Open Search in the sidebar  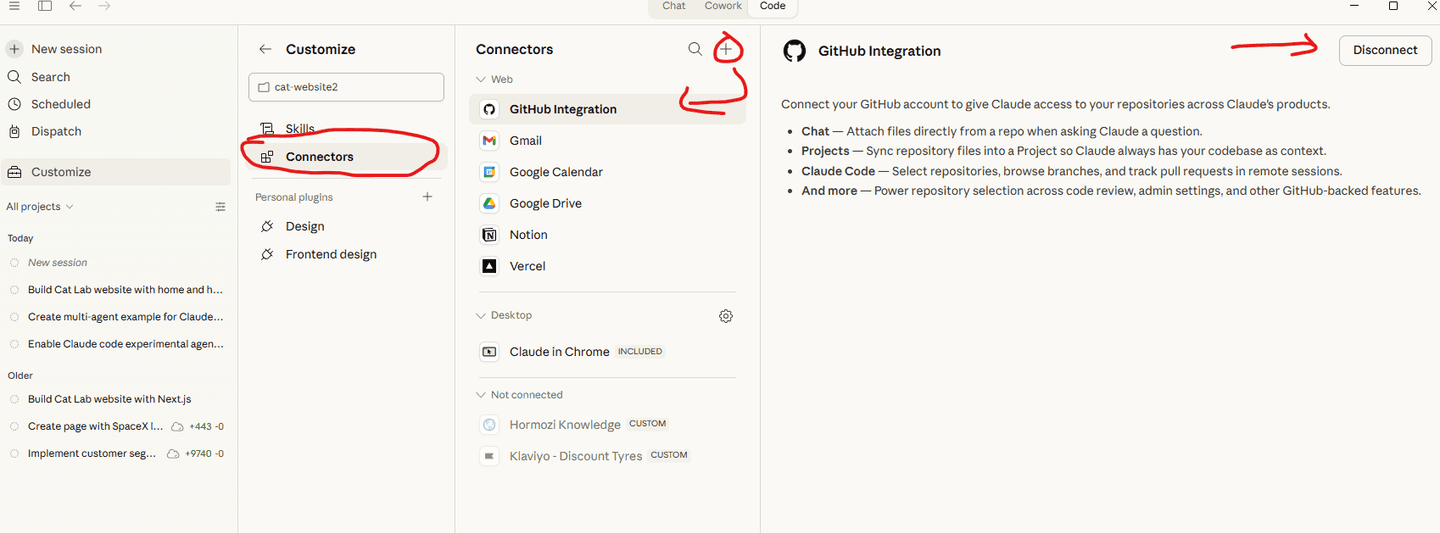(x=50, y=77)
